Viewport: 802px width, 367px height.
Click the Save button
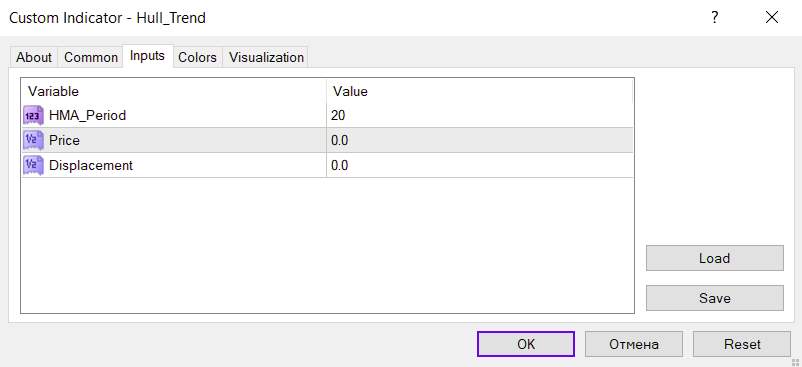pyautogui.click(x=715, y=298)
